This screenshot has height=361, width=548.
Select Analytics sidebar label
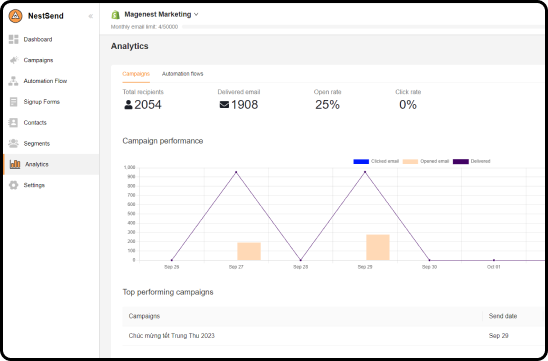[37, 164]
